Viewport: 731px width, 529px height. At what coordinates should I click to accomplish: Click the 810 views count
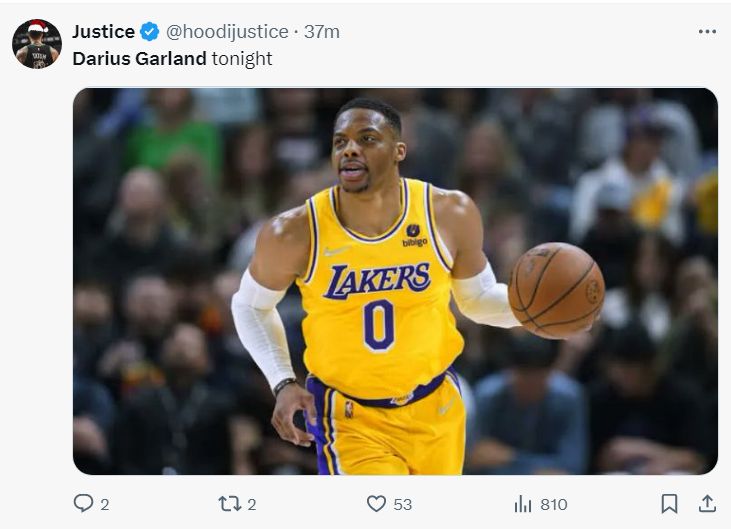click(x=554, y=505)
